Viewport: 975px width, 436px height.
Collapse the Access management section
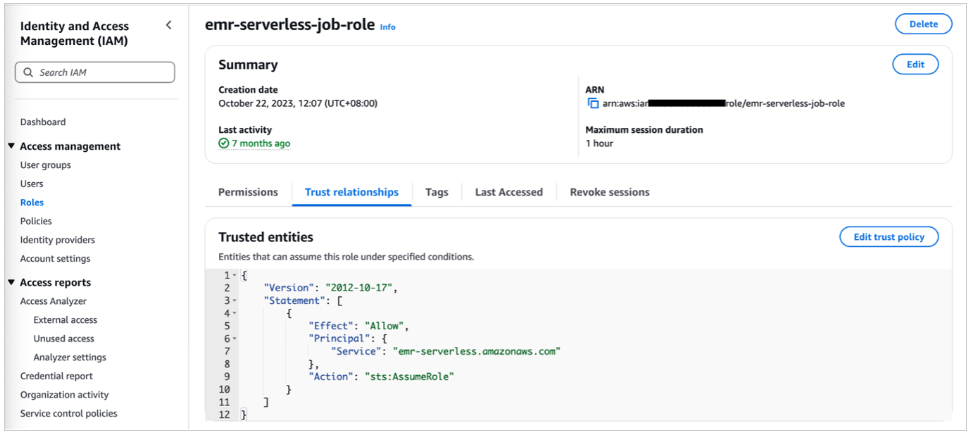(10, 147)
